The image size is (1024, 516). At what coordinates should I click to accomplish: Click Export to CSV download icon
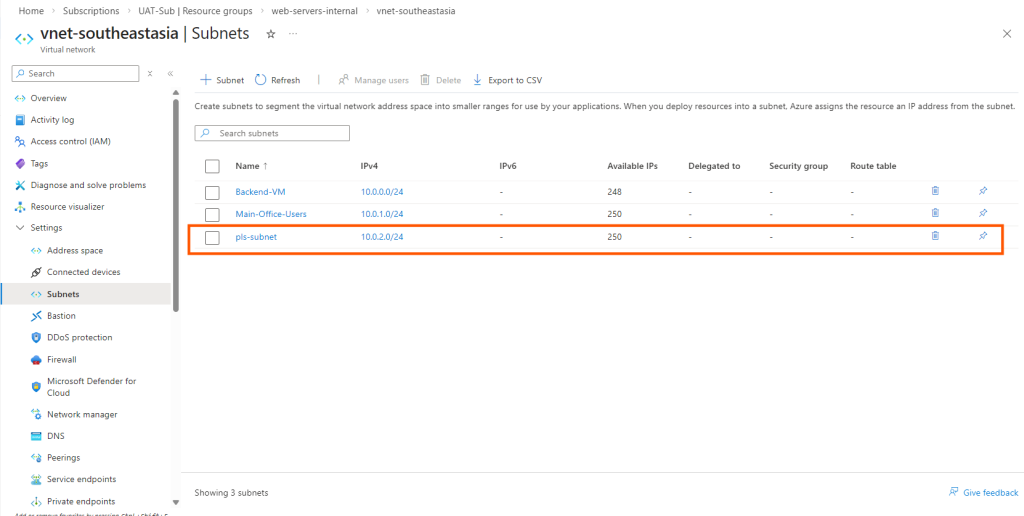pos(478,80)
